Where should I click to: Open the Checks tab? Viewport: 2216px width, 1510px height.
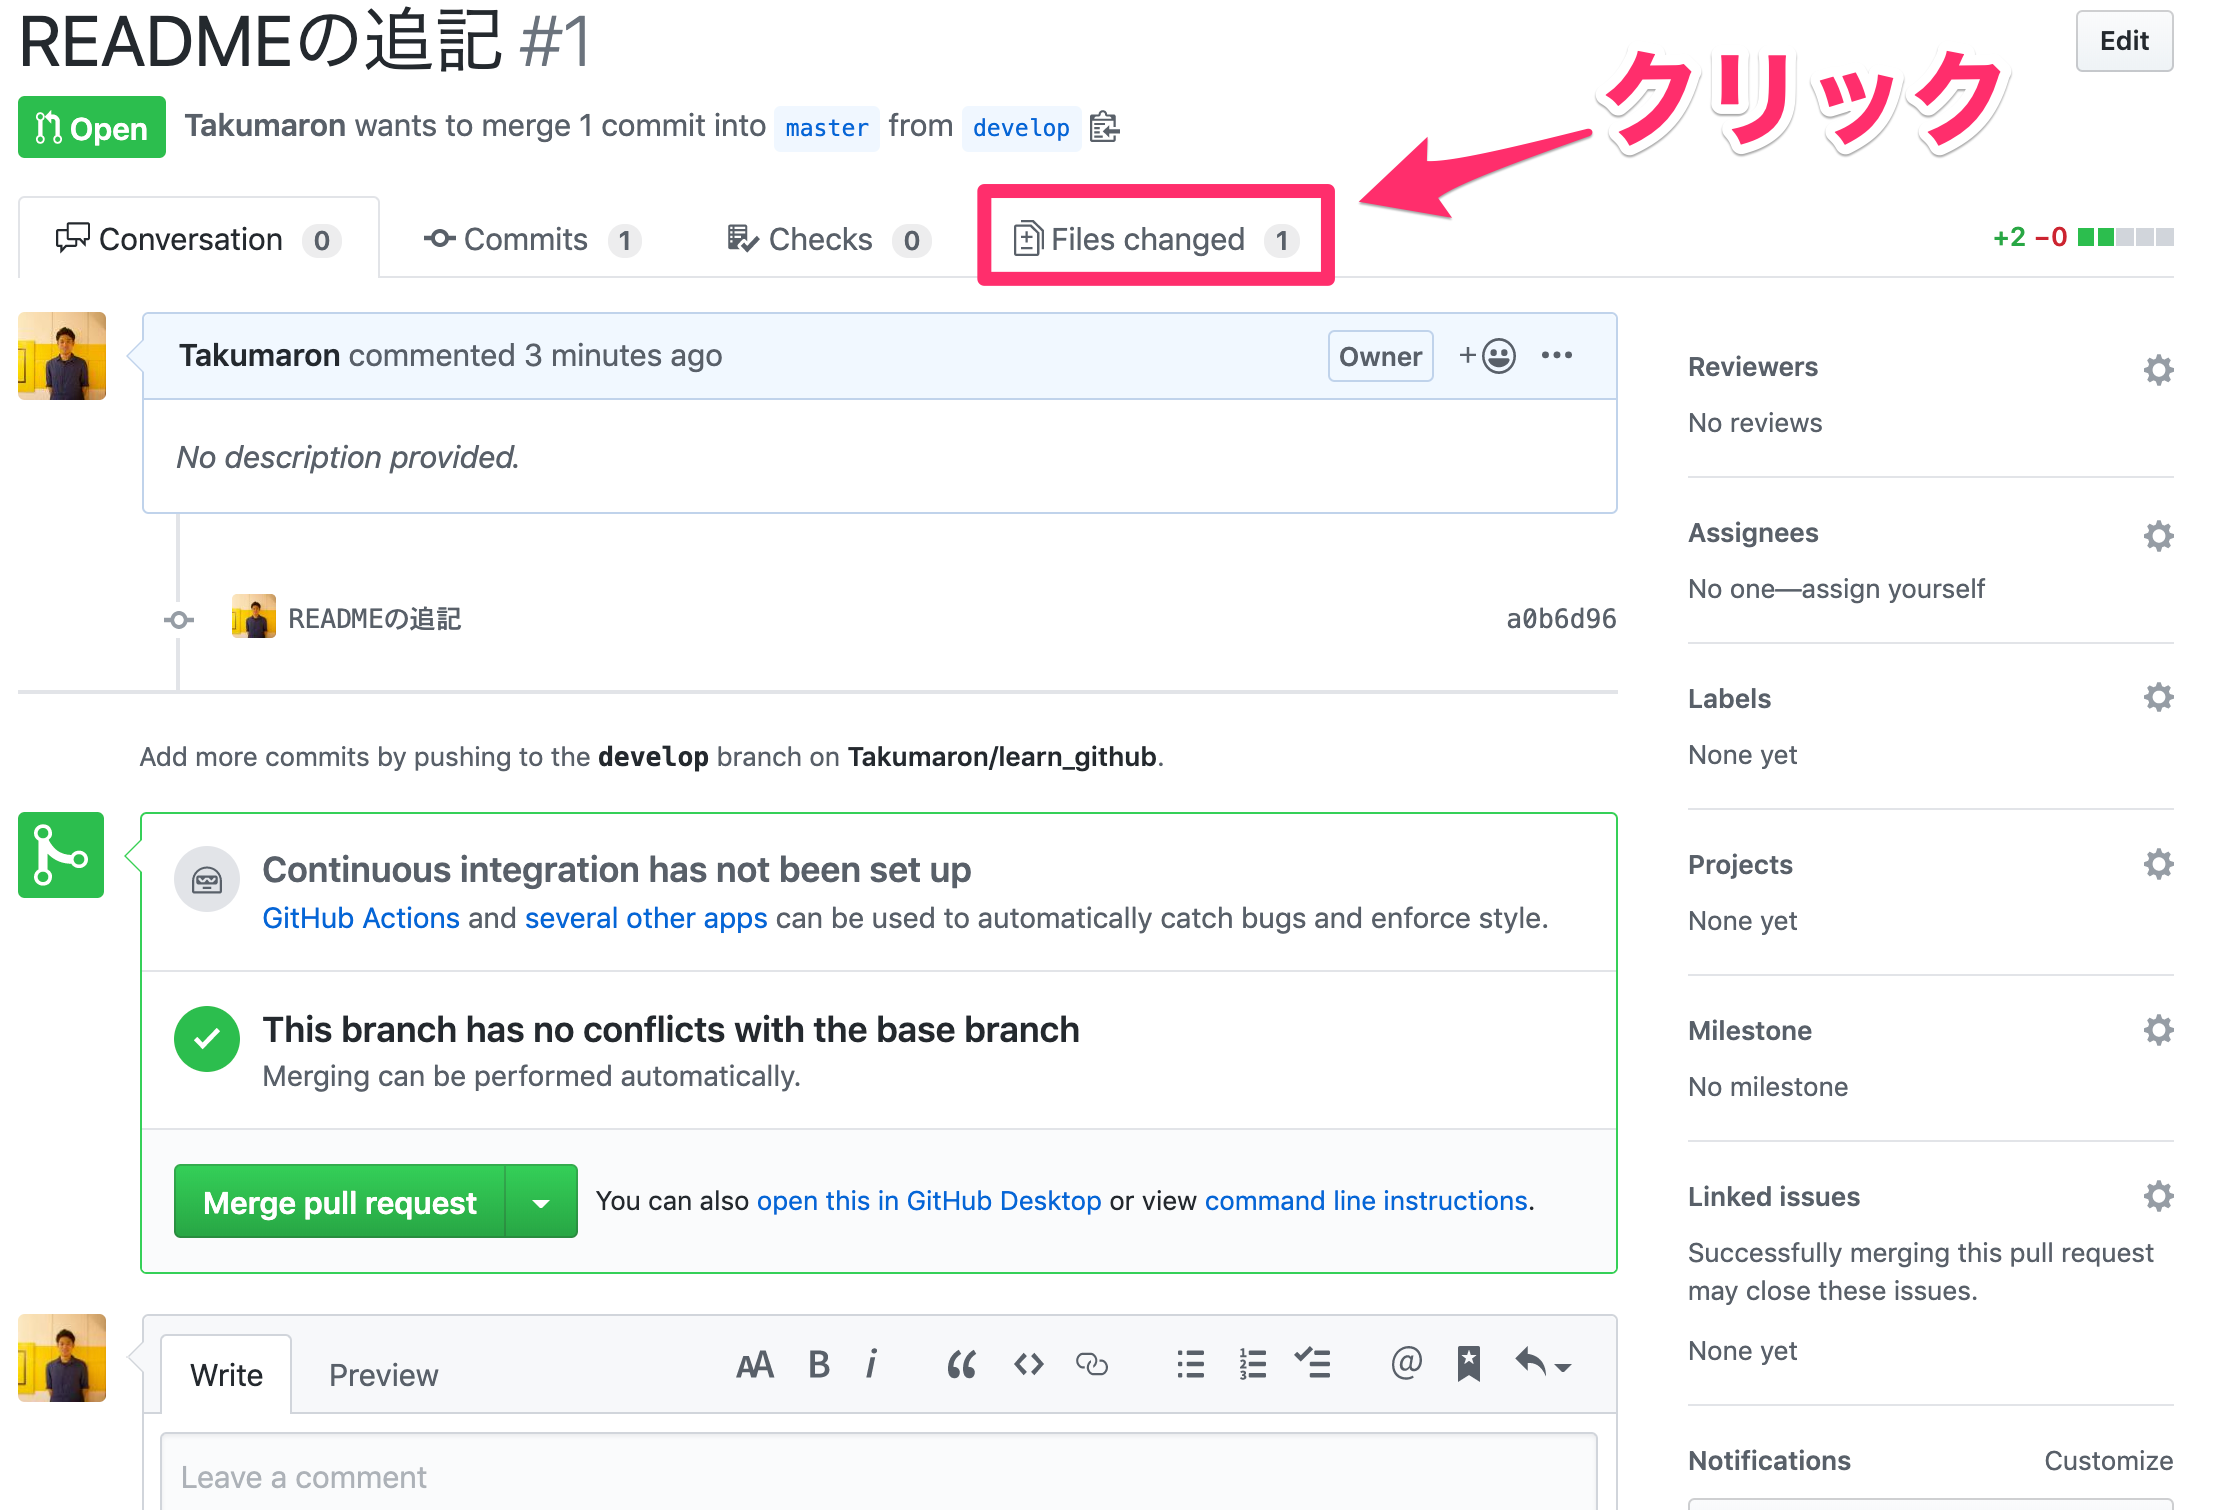tap(829, 239)
